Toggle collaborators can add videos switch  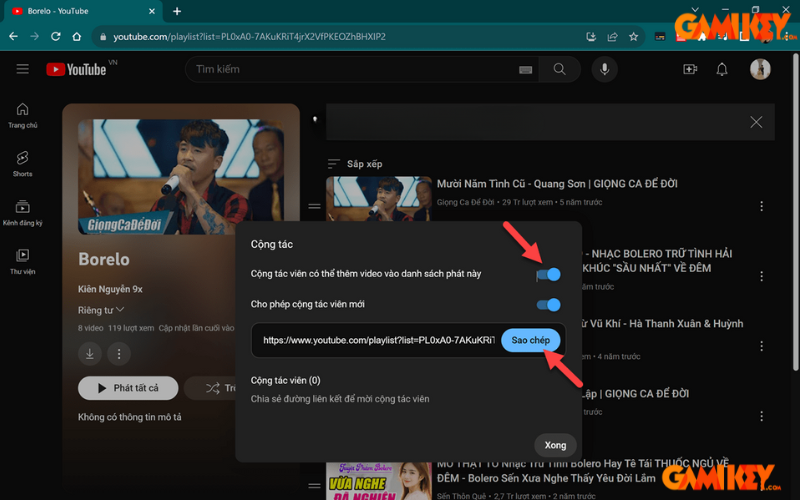[x=548, y=274]
